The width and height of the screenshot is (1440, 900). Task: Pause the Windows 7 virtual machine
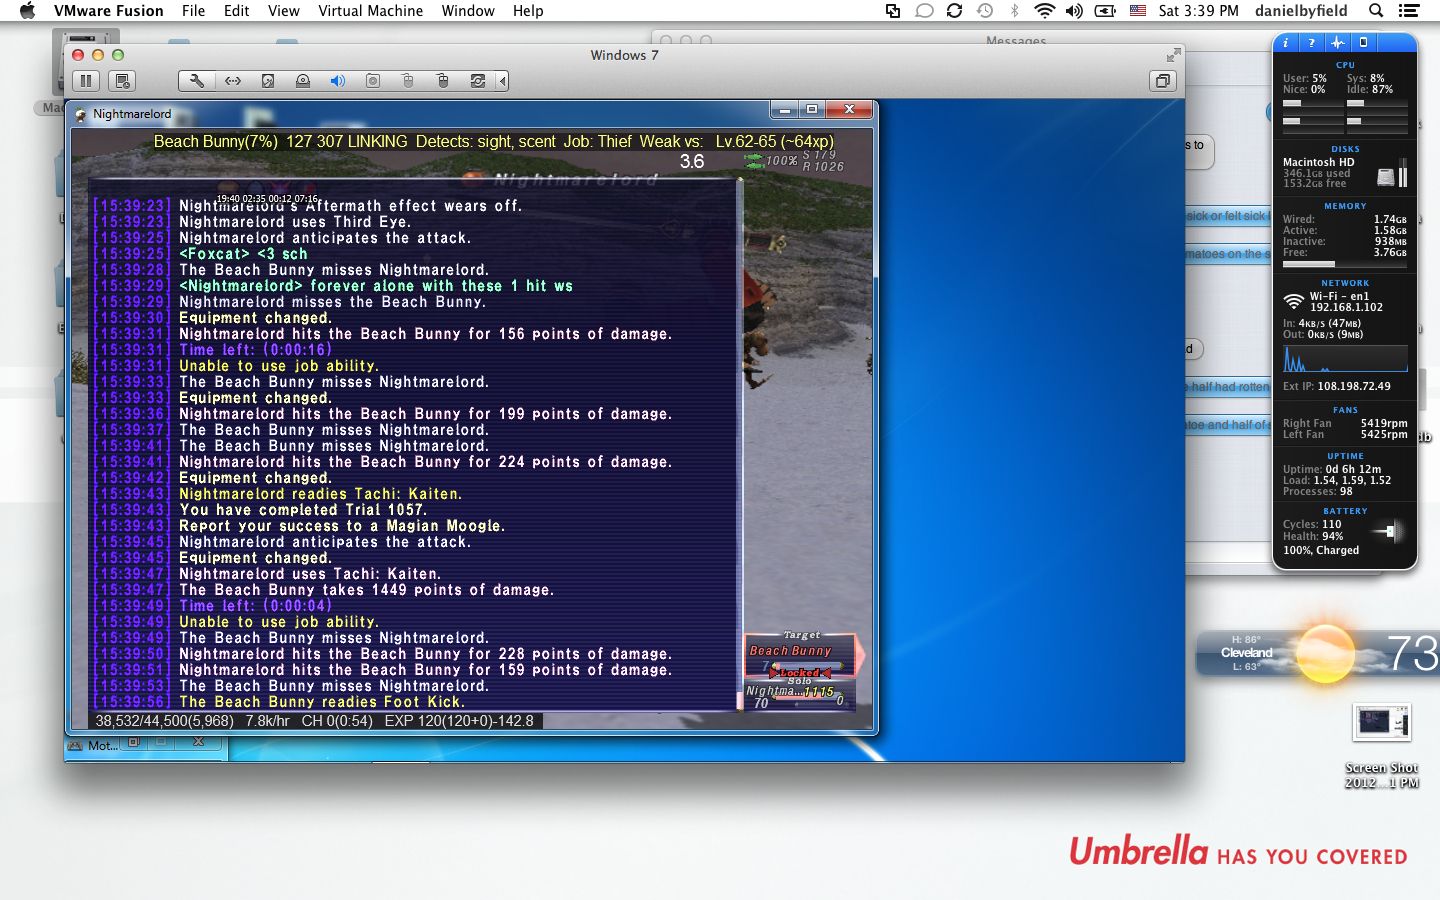point(86,81)
